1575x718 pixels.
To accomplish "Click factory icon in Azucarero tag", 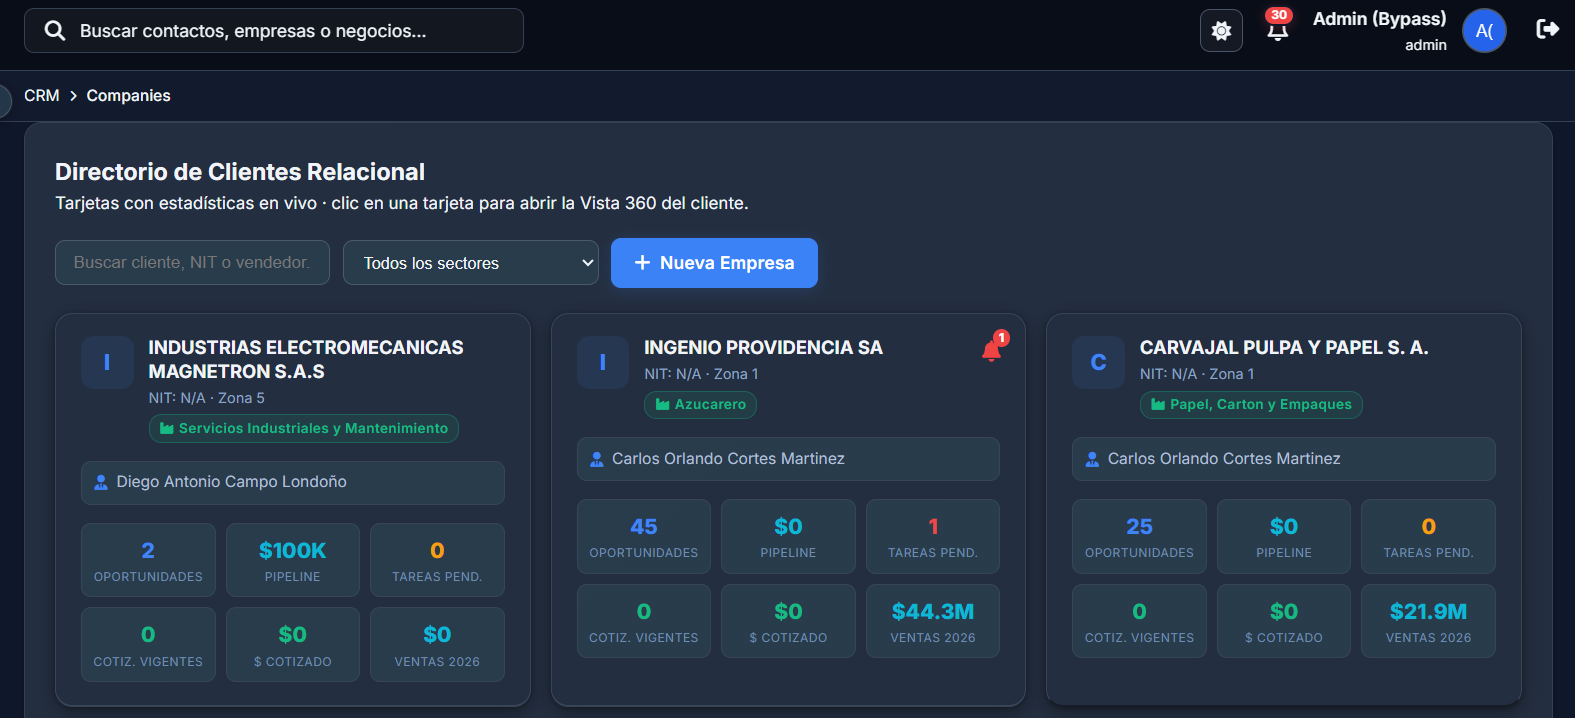I will (x=662, y=404).
